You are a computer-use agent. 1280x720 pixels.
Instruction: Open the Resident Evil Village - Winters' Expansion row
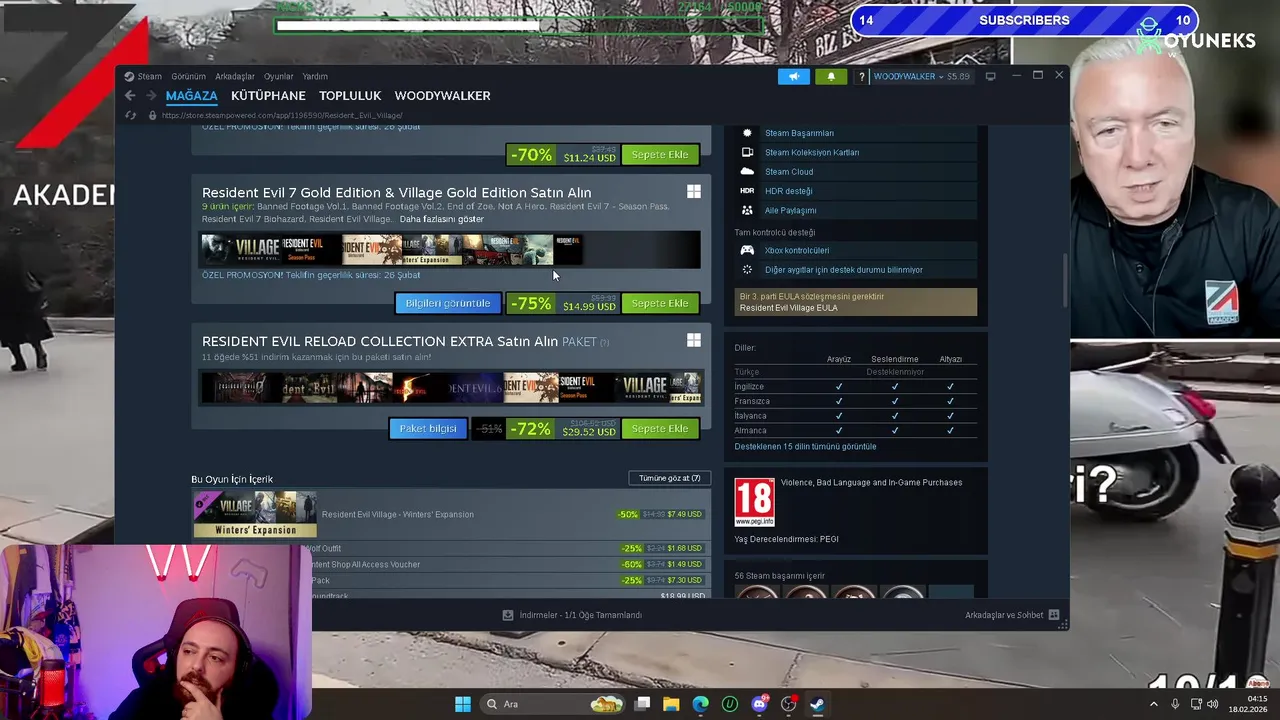click(x=450, y=514)
